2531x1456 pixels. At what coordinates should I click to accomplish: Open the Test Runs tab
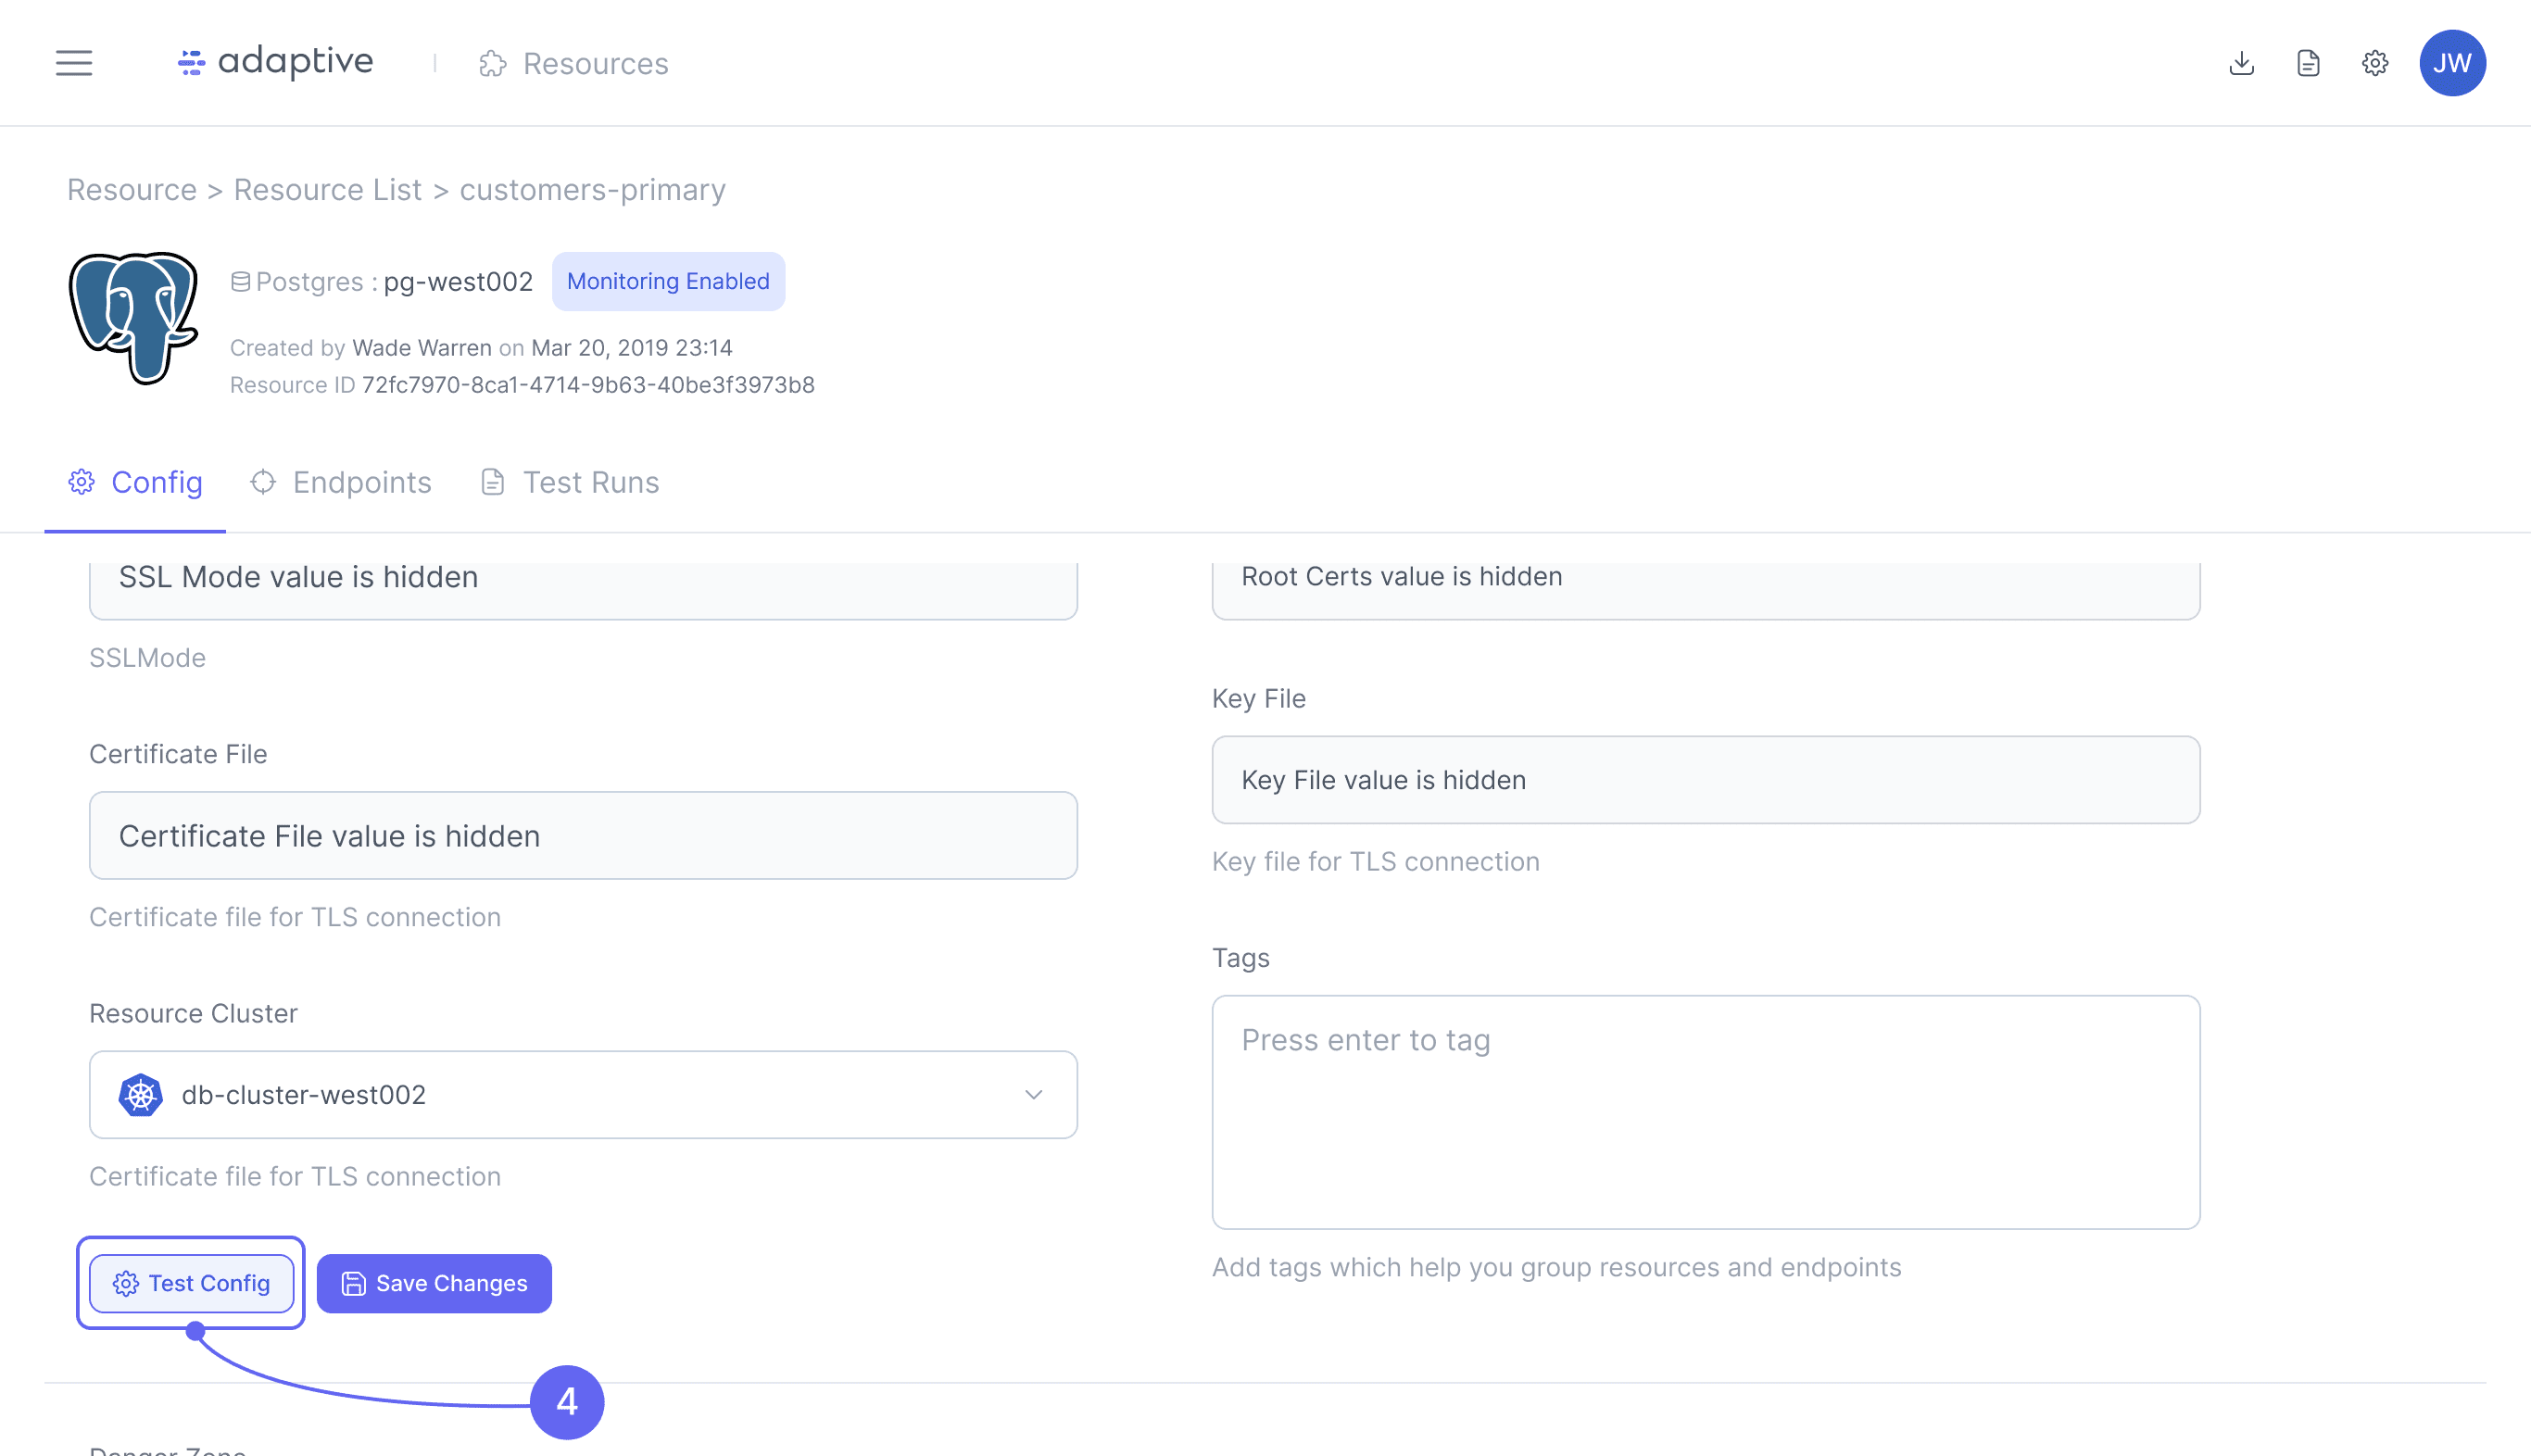point(570,482)
